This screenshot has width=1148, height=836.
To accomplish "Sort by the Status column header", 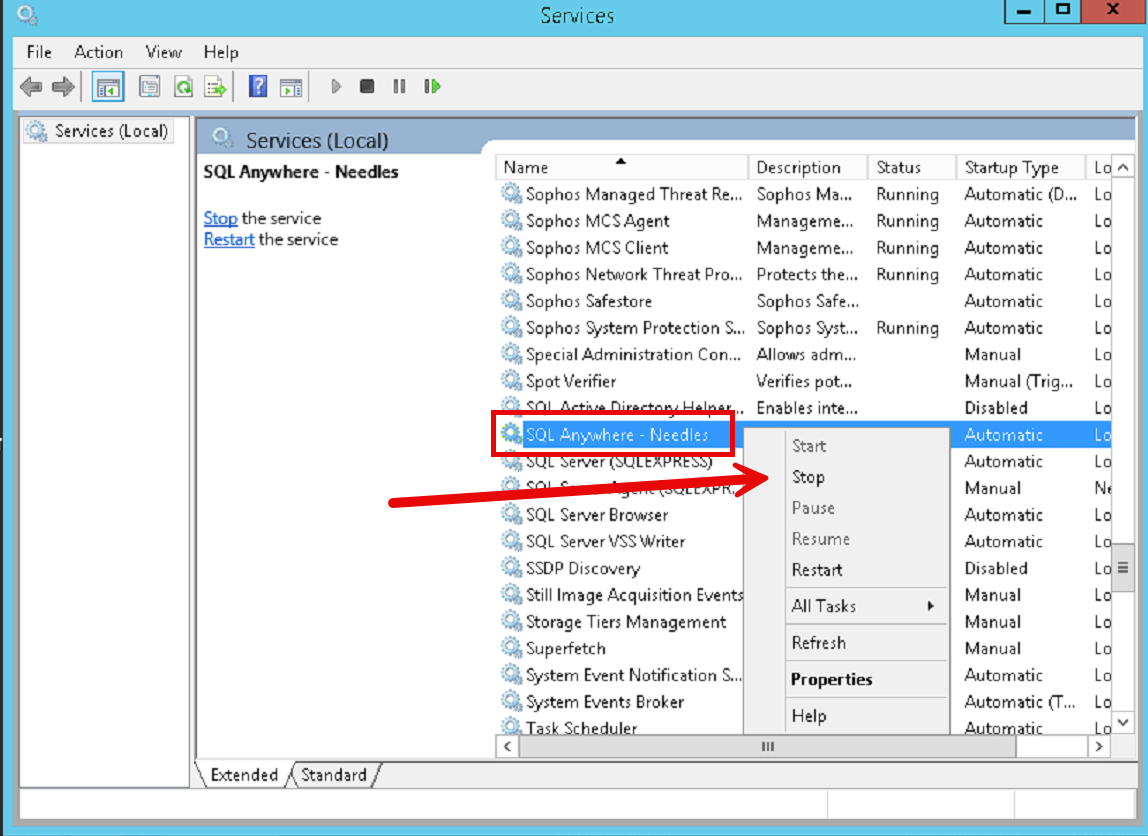I will point(912,167).
